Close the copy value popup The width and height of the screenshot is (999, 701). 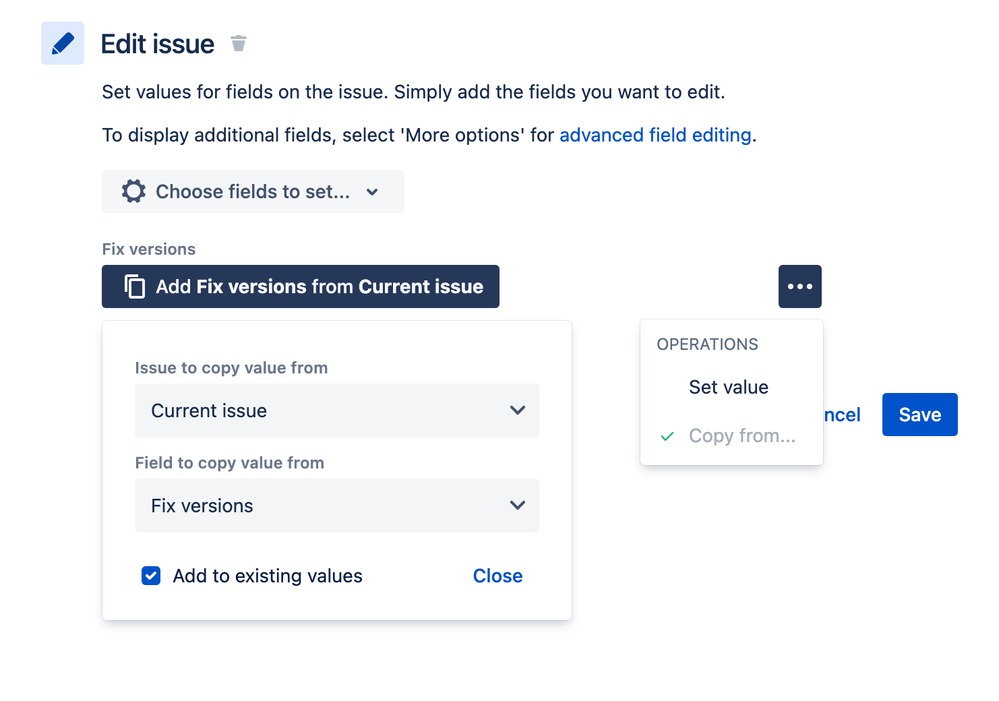click(498, 575)
